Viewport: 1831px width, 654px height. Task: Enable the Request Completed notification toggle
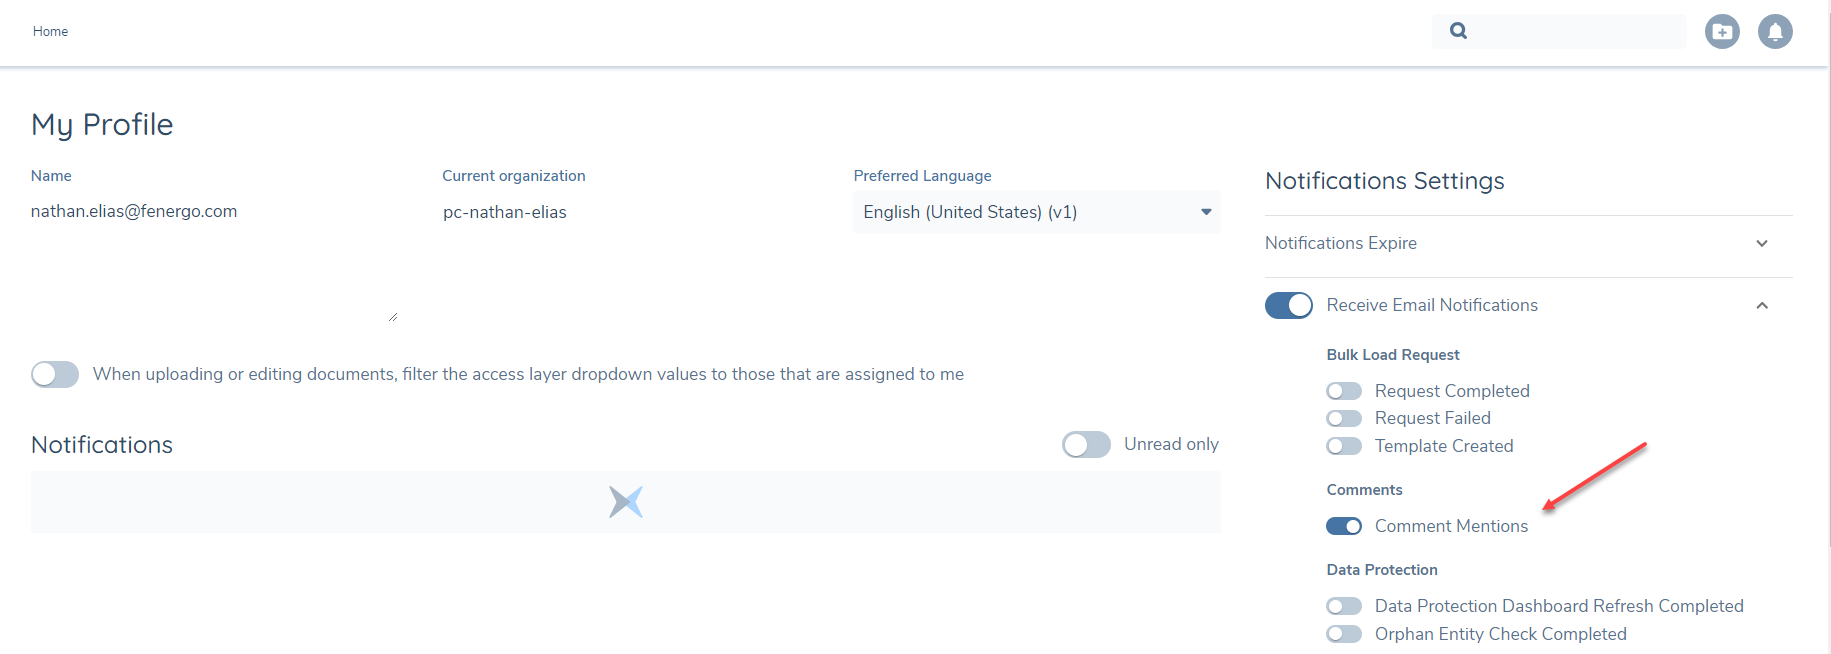1344,390
